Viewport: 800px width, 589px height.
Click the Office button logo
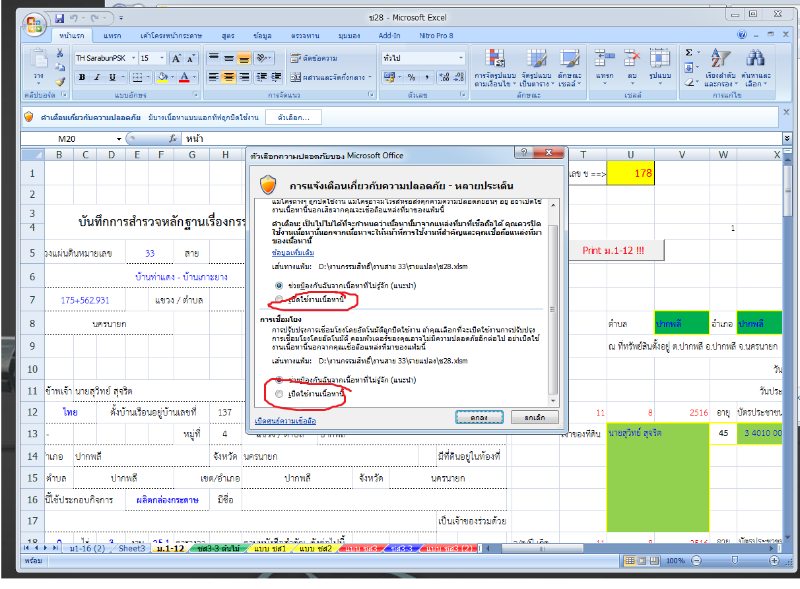point(35,22)
